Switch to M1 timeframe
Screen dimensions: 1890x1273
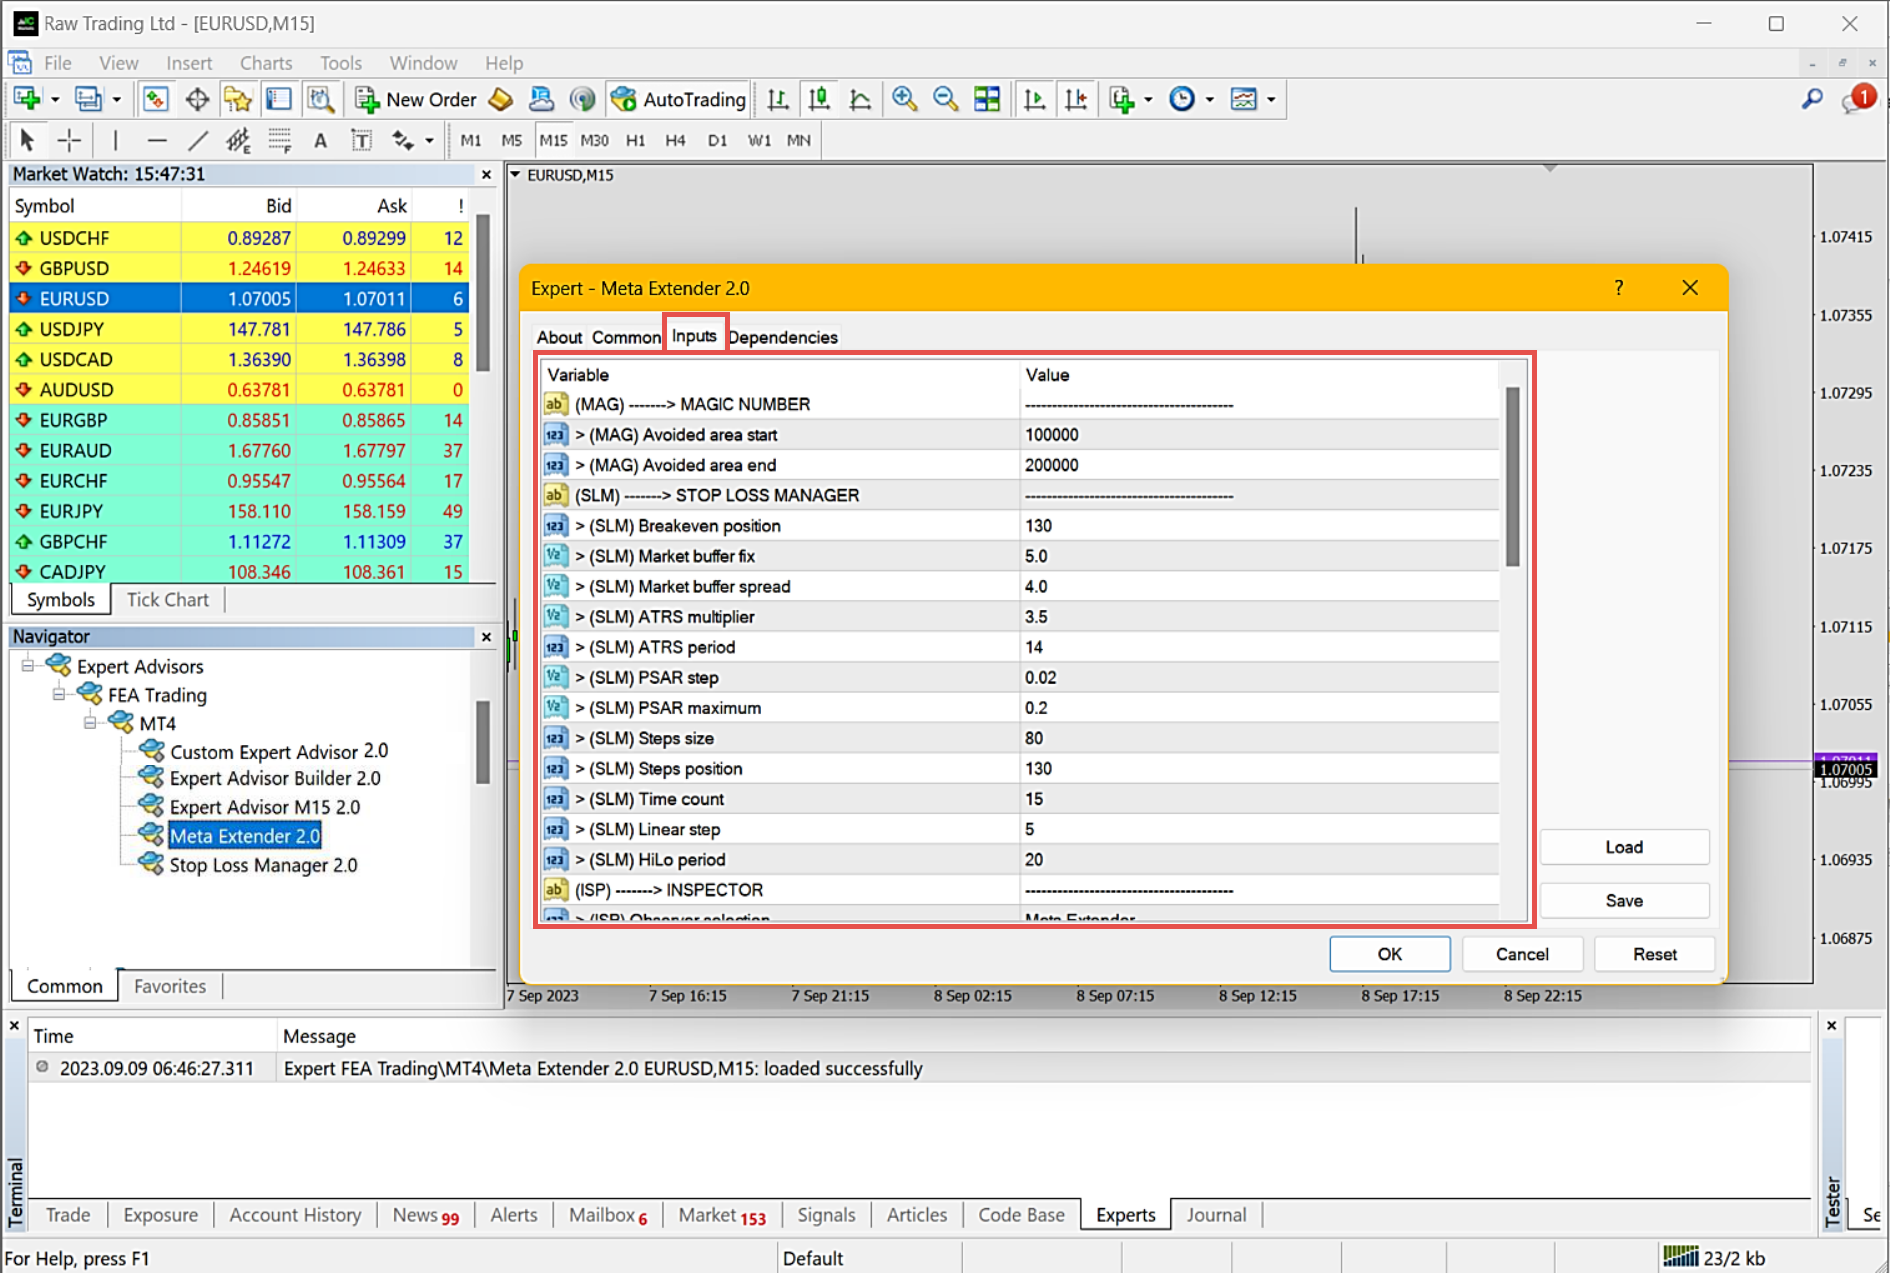pyautogui.click(x=471, y=140)
